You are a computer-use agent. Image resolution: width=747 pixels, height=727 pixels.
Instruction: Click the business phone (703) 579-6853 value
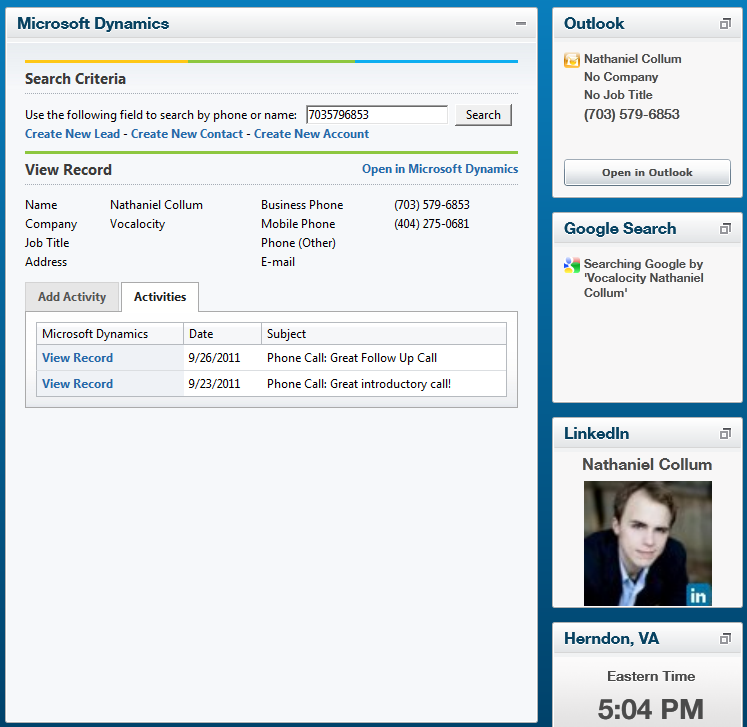click(432, 205)
